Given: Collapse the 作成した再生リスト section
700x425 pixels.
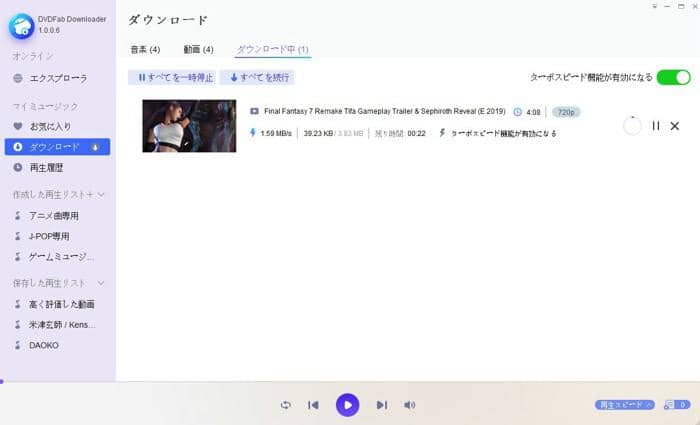Looking at the screenshot, I should coord(101,194).
